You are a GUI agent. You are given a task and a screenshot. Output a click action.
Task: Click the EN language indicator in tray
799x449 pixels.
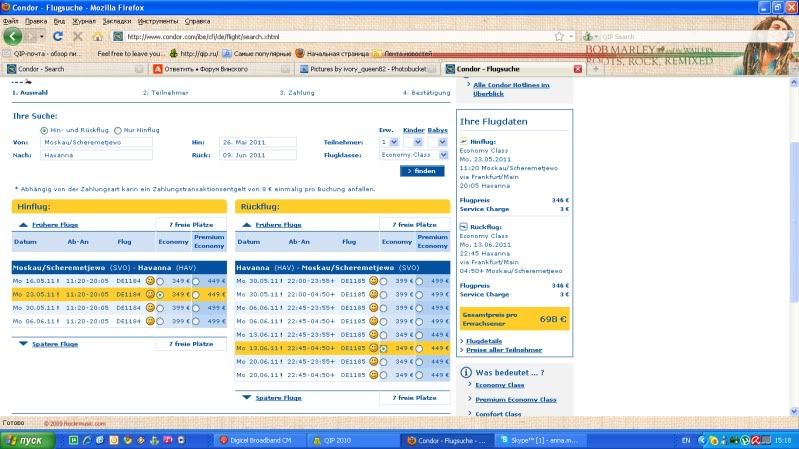point(686,440)
